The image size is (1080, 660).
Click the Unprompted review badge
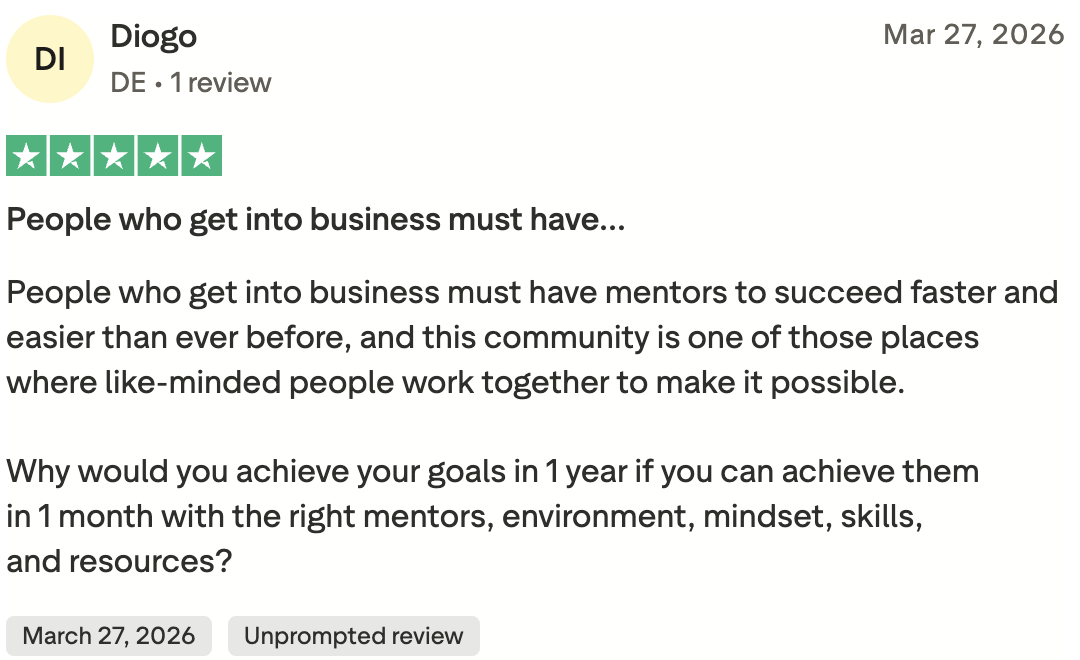pyautogui.click(x=353, y=636)
